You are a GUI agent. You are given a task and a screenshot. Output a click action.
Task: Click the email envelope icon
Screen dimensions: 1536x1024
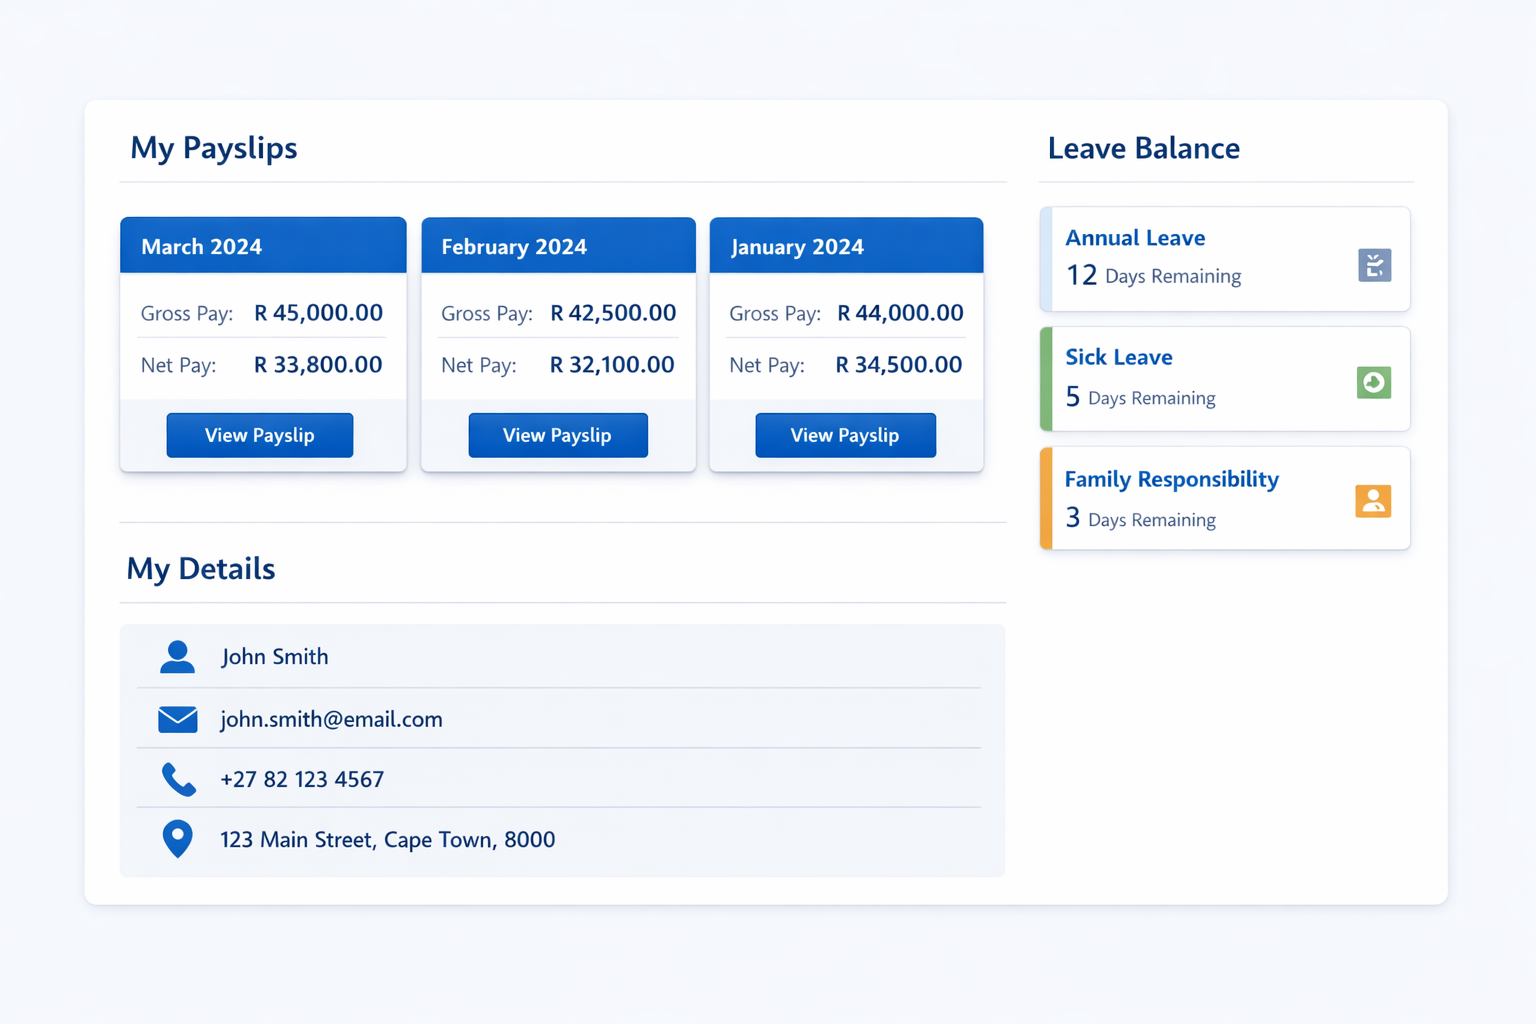pos(177,719)
